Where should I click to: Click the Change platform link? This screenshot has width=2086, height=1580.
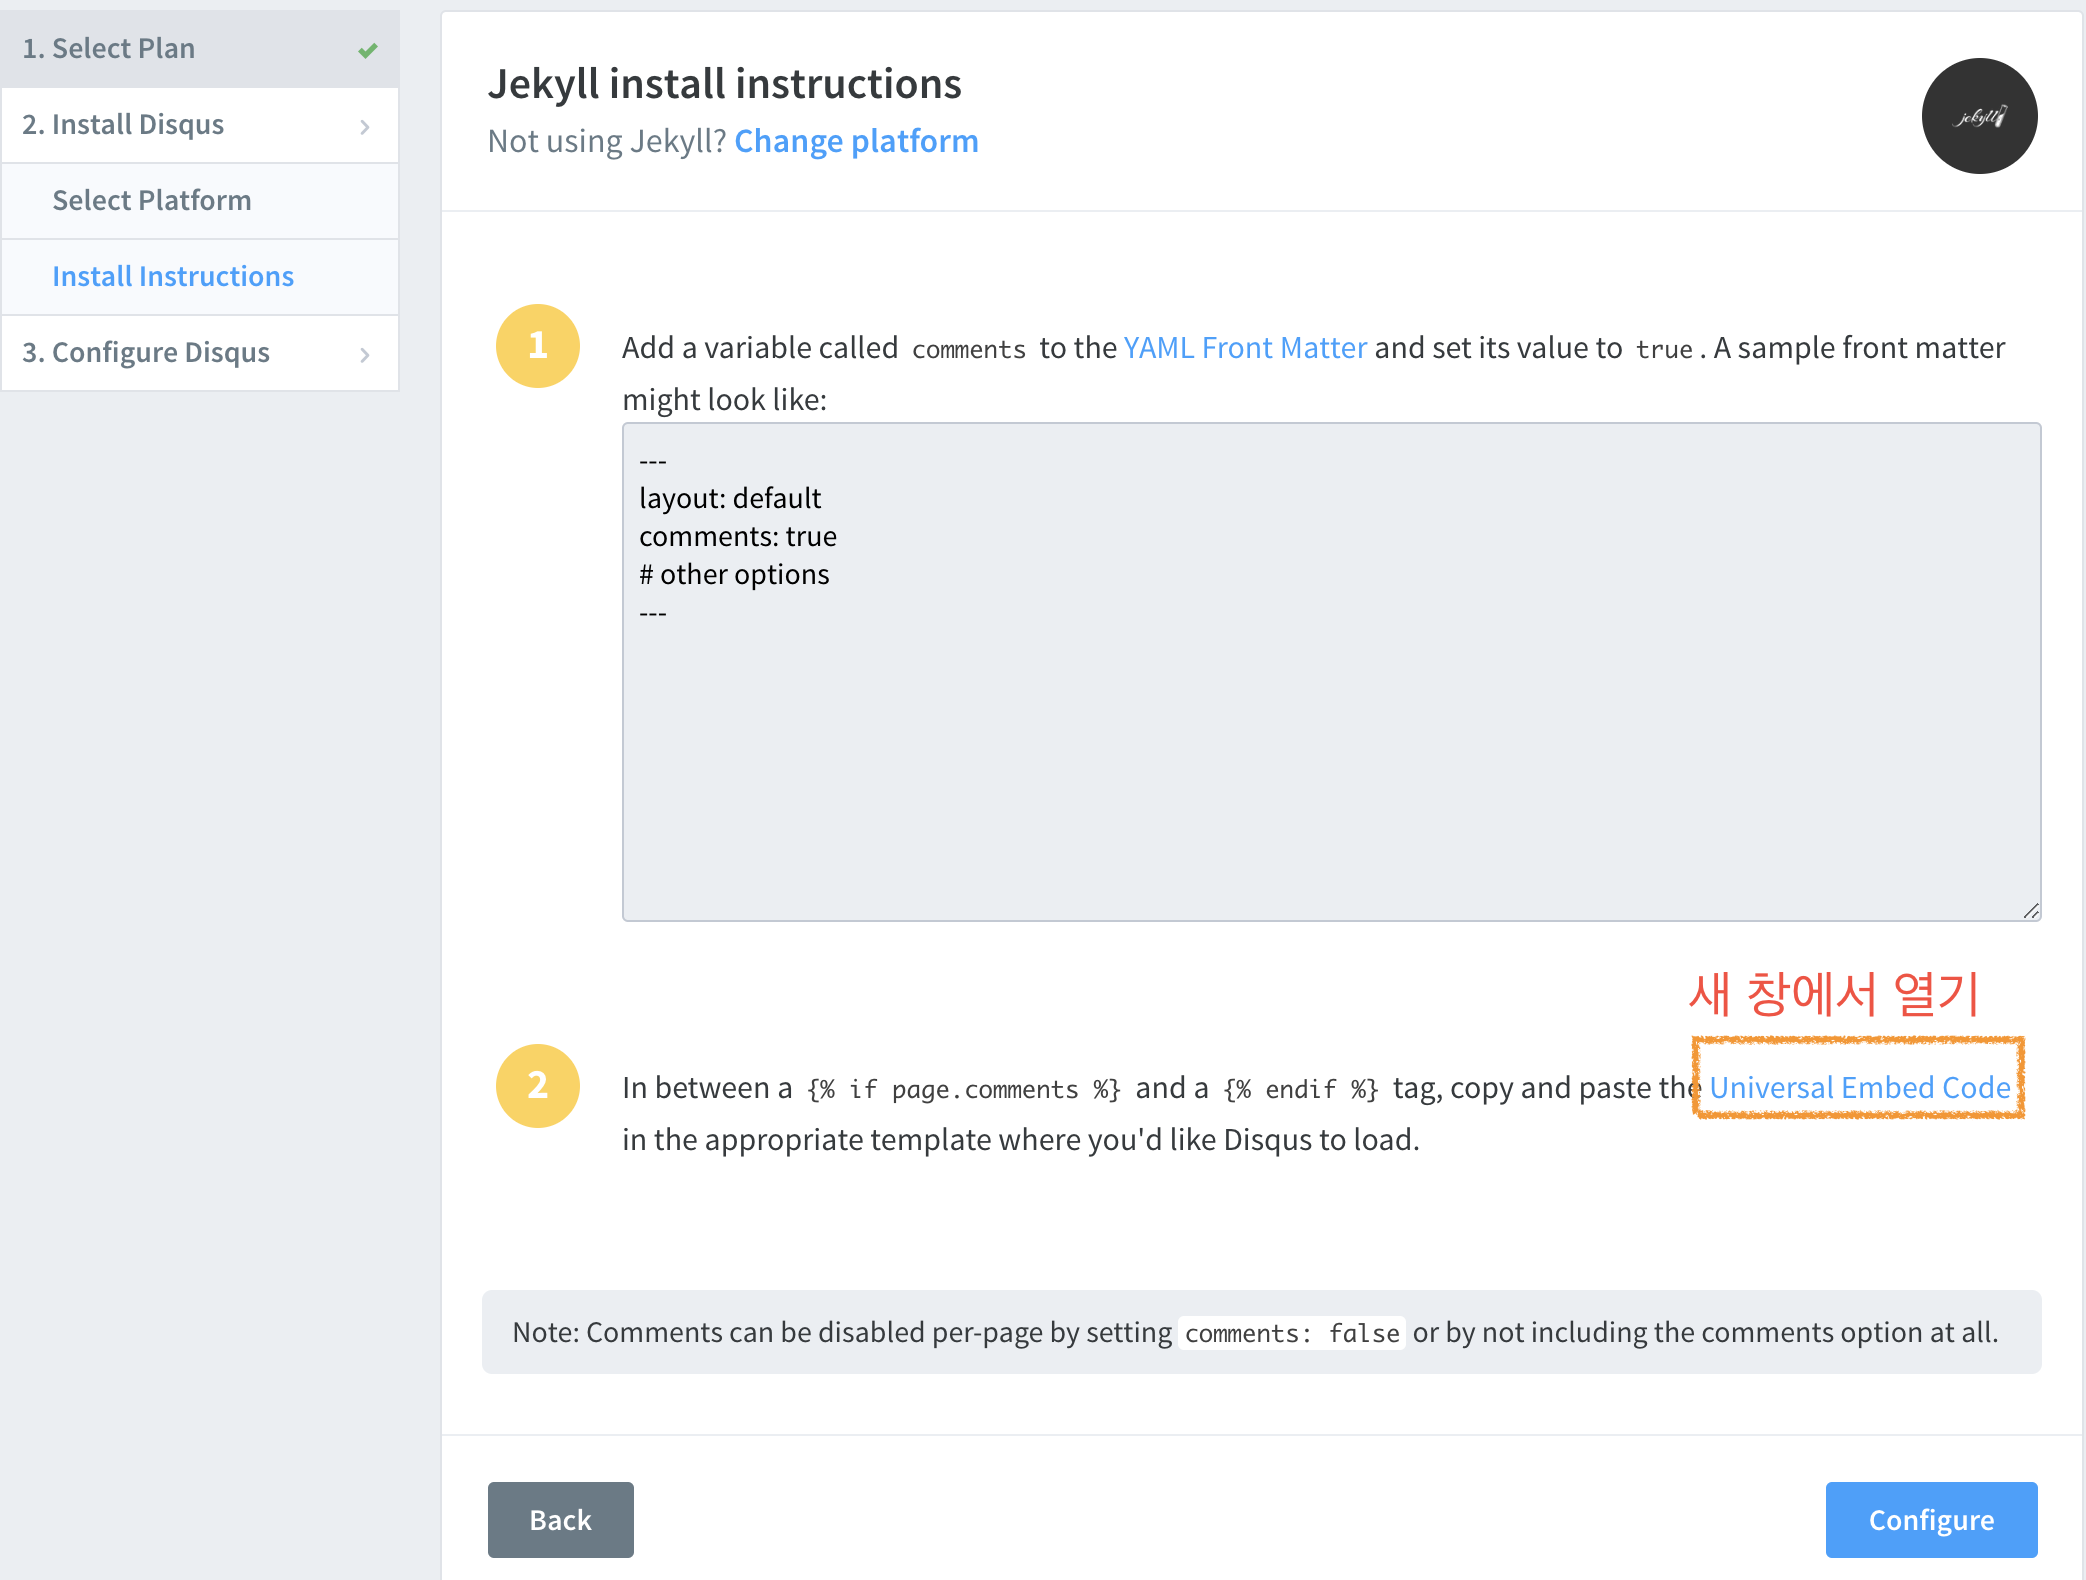point(856,141)
